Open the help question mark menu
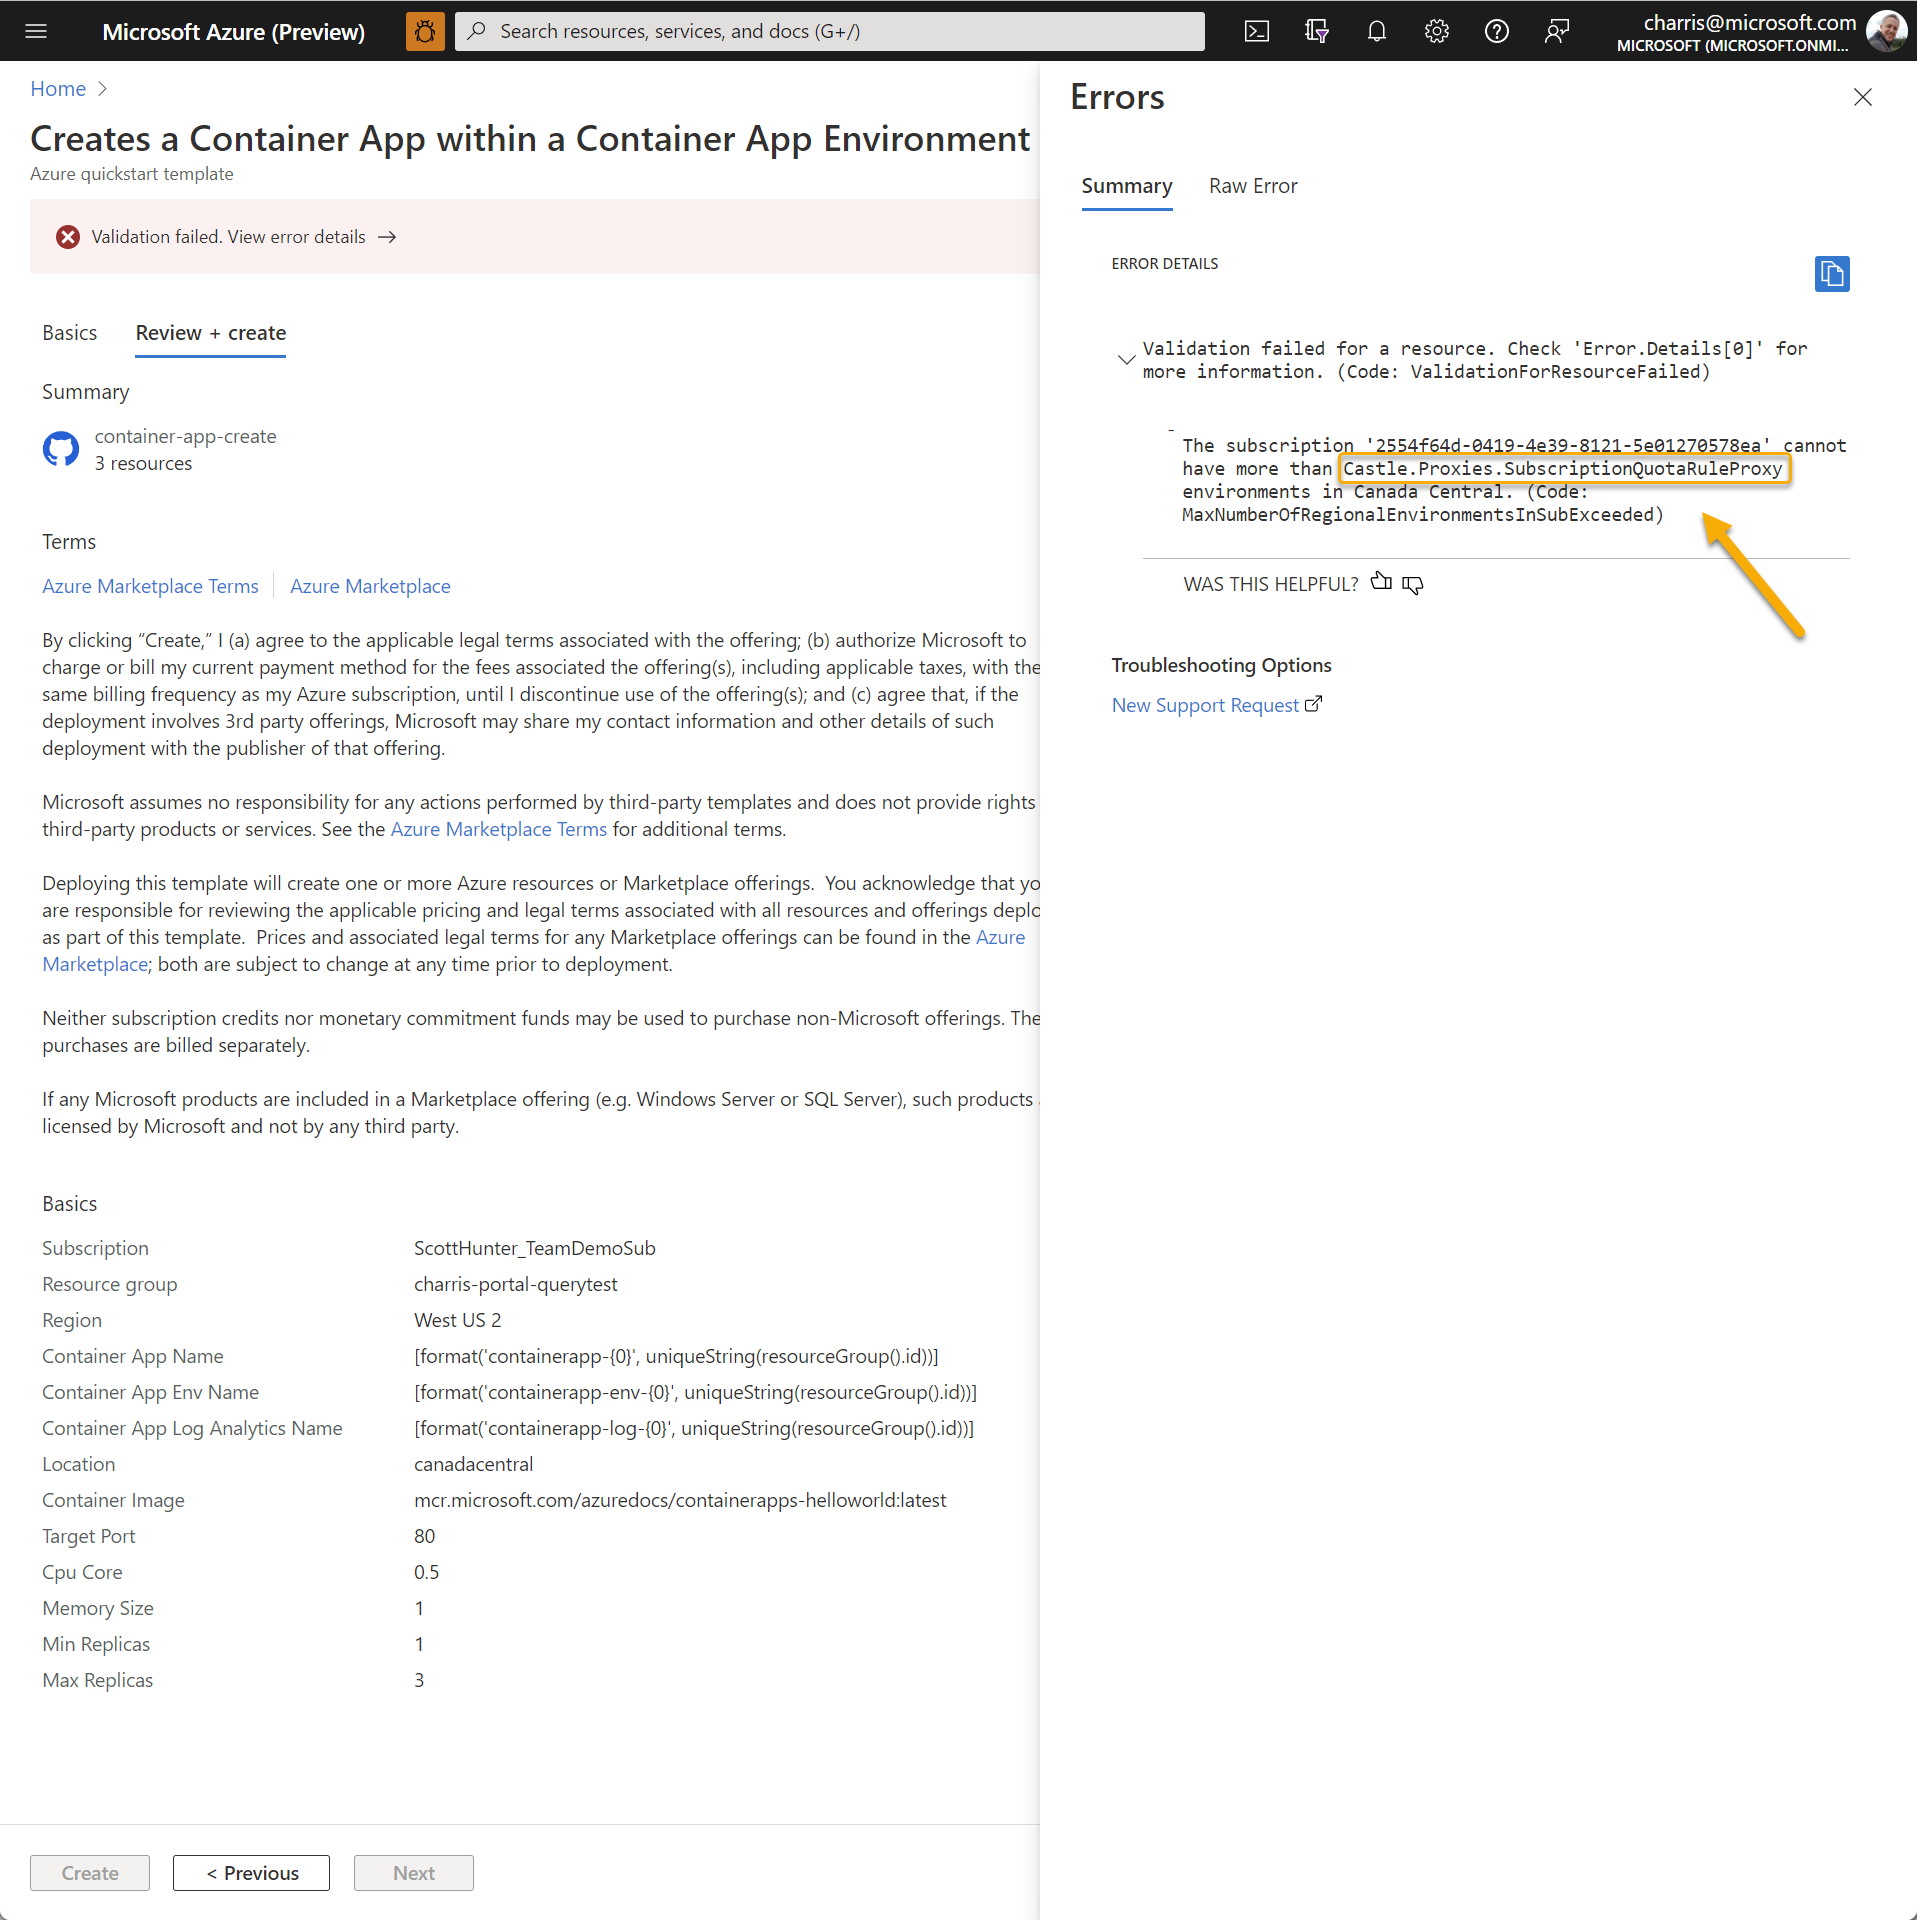Screen dimensions: 1917x1920 point(1497,31)
